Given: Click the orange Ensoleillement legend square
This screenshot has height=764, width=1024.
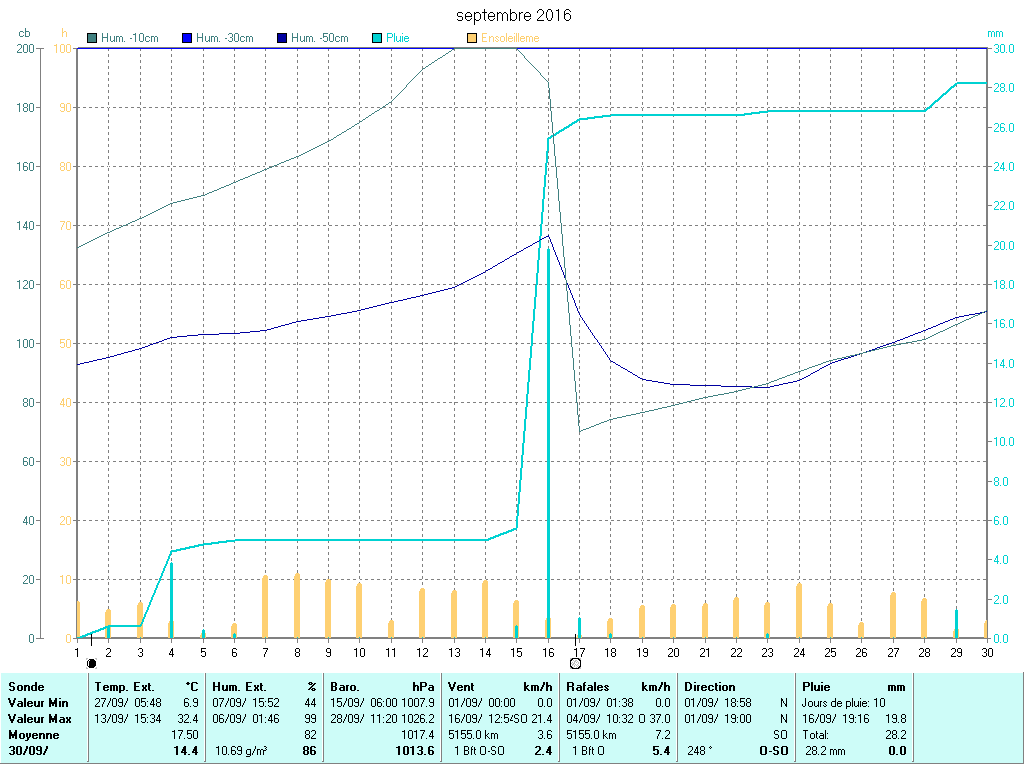Looking at the screenshot, I should [x=472, y=38].
